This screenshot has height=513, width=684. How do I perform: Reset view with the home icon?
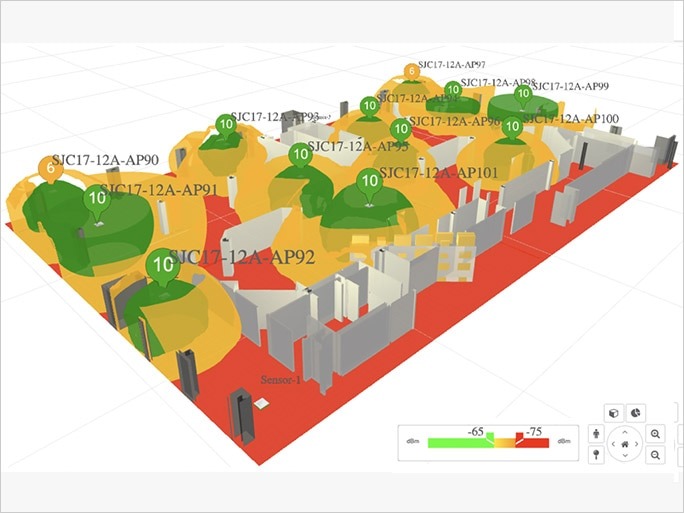click(x=625, y=444)
